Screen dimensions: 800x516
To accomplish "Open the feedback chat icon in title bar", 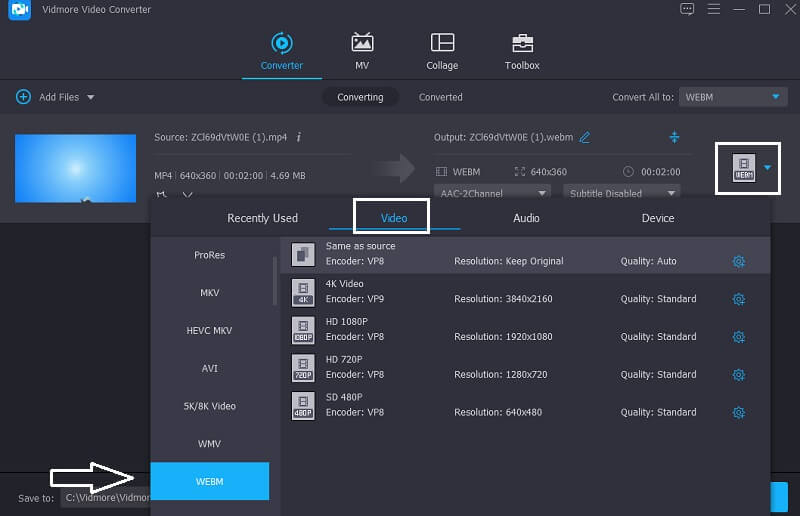I will pyautogui.click(x=687, y=9).
